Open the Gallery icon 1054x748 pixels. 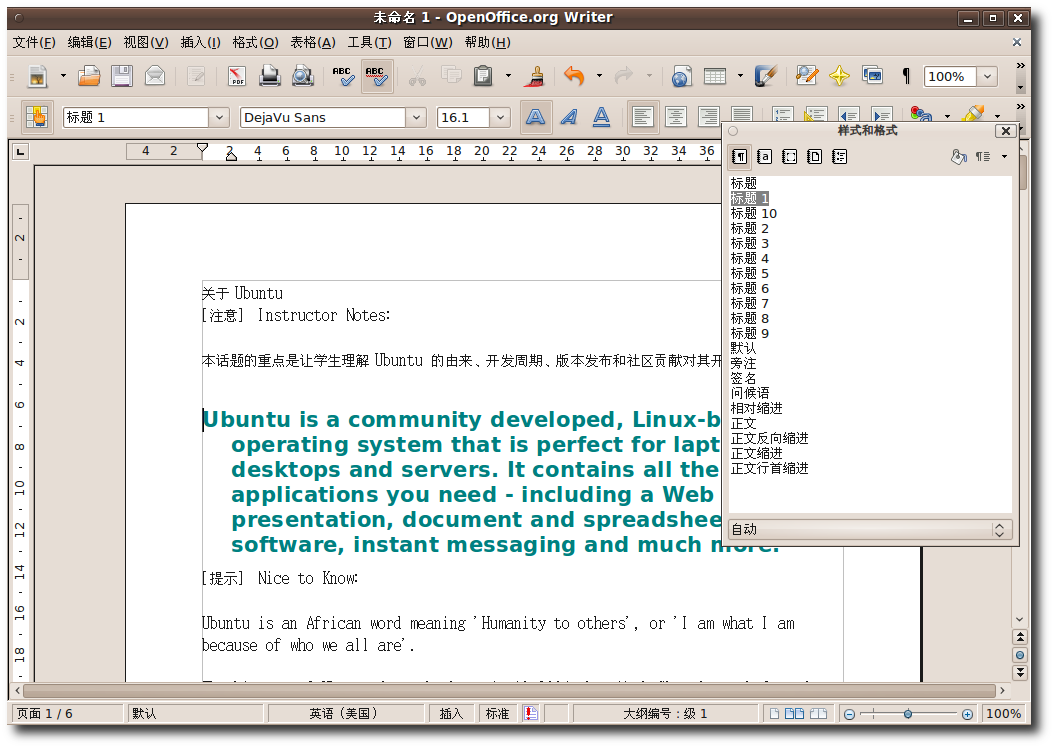pos(873,76)
